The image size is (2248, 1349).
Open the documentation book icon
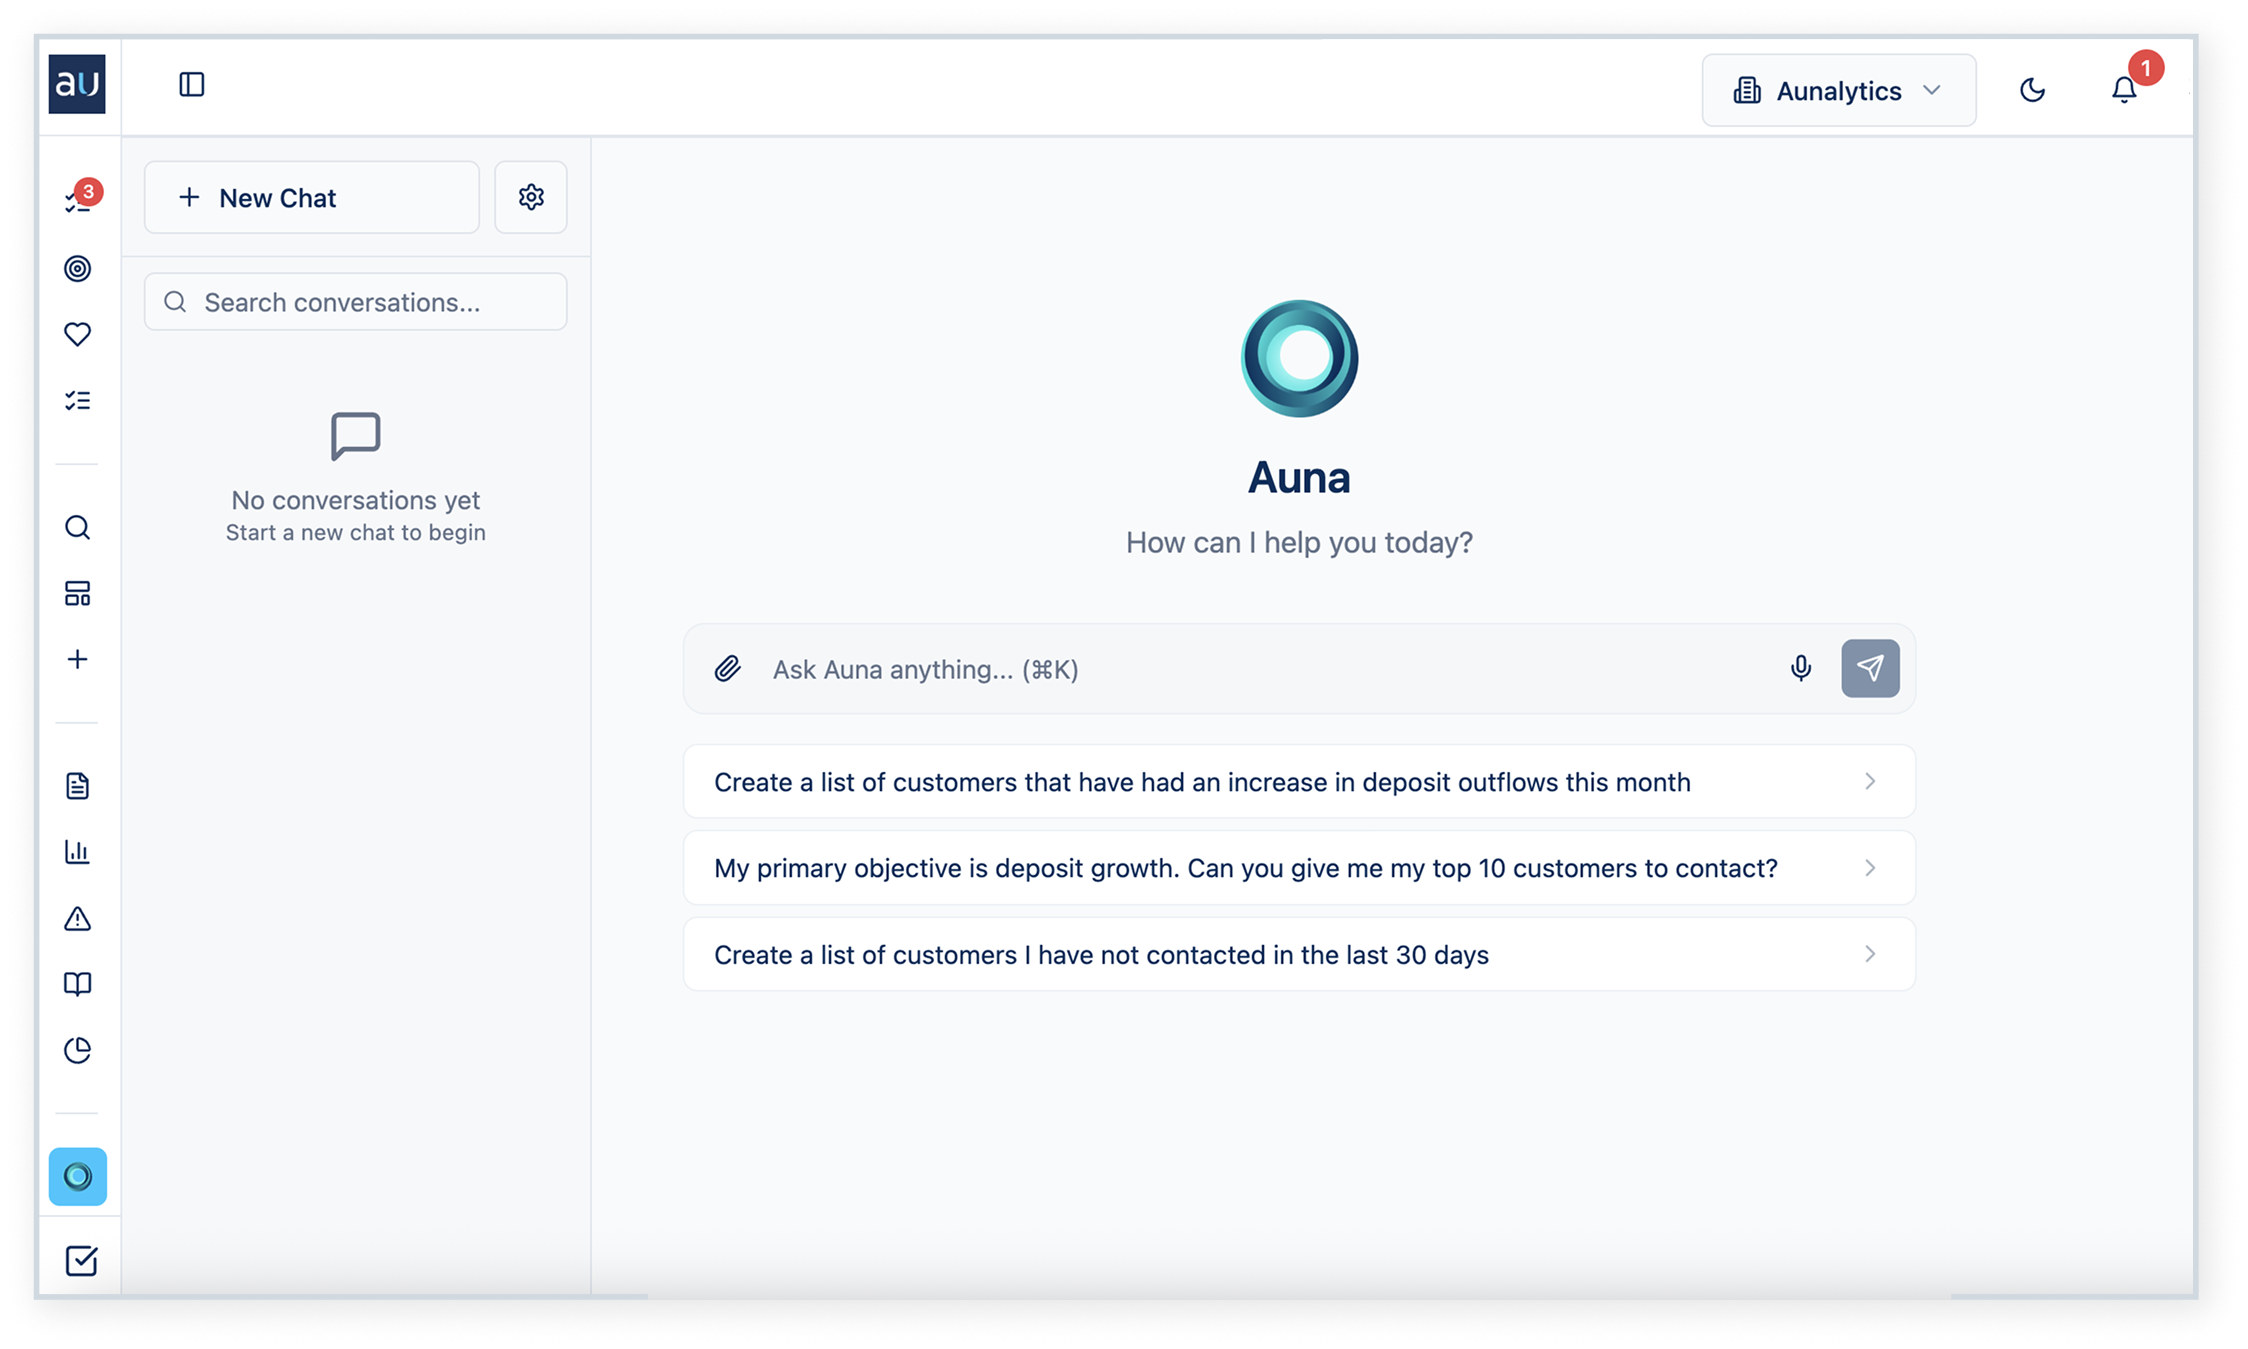[78, 984]
